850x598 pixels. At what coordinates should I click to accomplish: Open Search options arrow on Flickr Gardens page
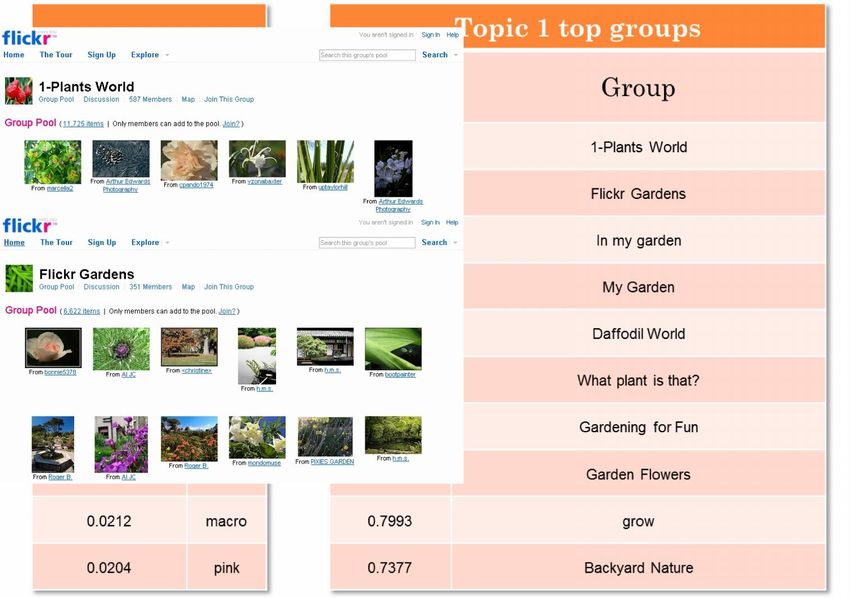tap(455, 242)
